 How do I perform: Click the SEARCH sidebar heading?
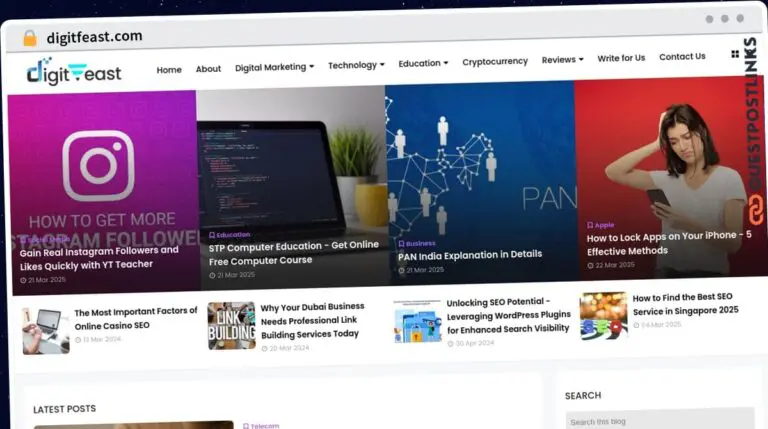583,396
